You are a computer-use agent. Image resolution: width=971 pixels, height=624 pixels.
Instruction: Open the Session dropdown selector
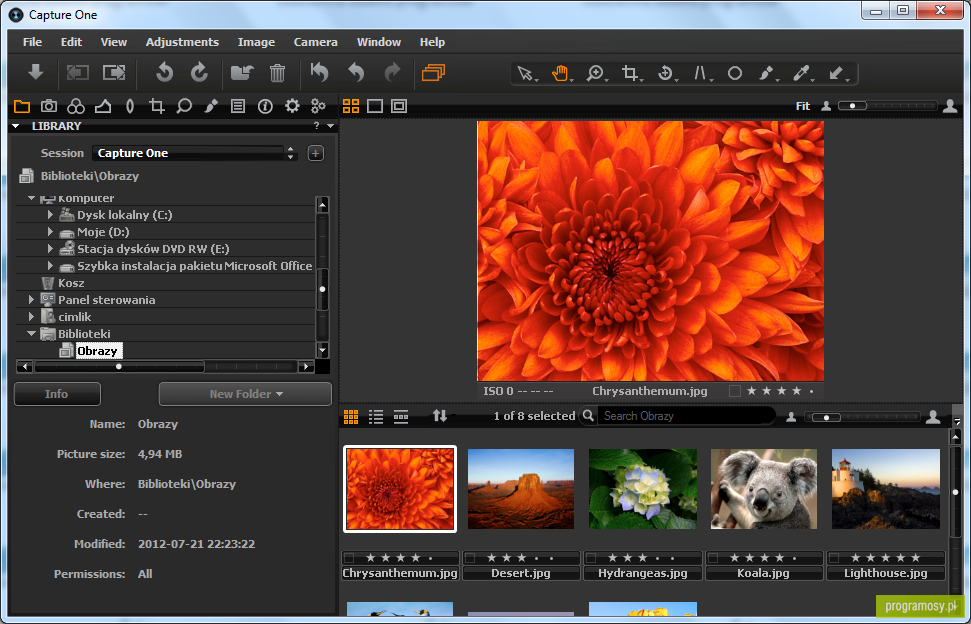[194, 153]
